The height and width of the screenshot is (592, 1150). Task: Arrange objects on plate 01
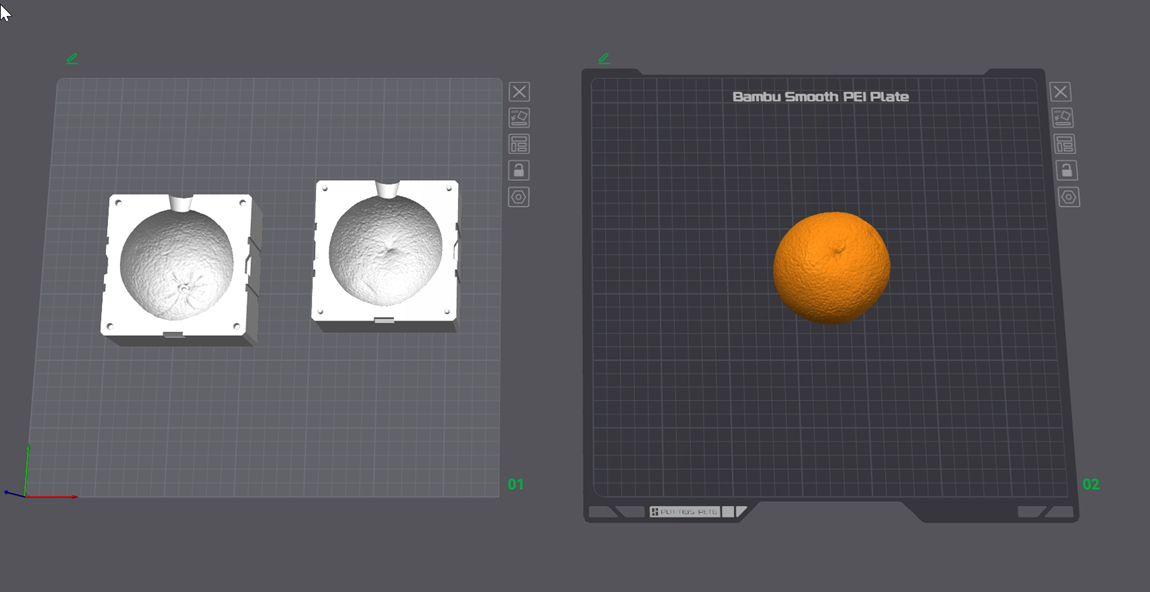519,144
